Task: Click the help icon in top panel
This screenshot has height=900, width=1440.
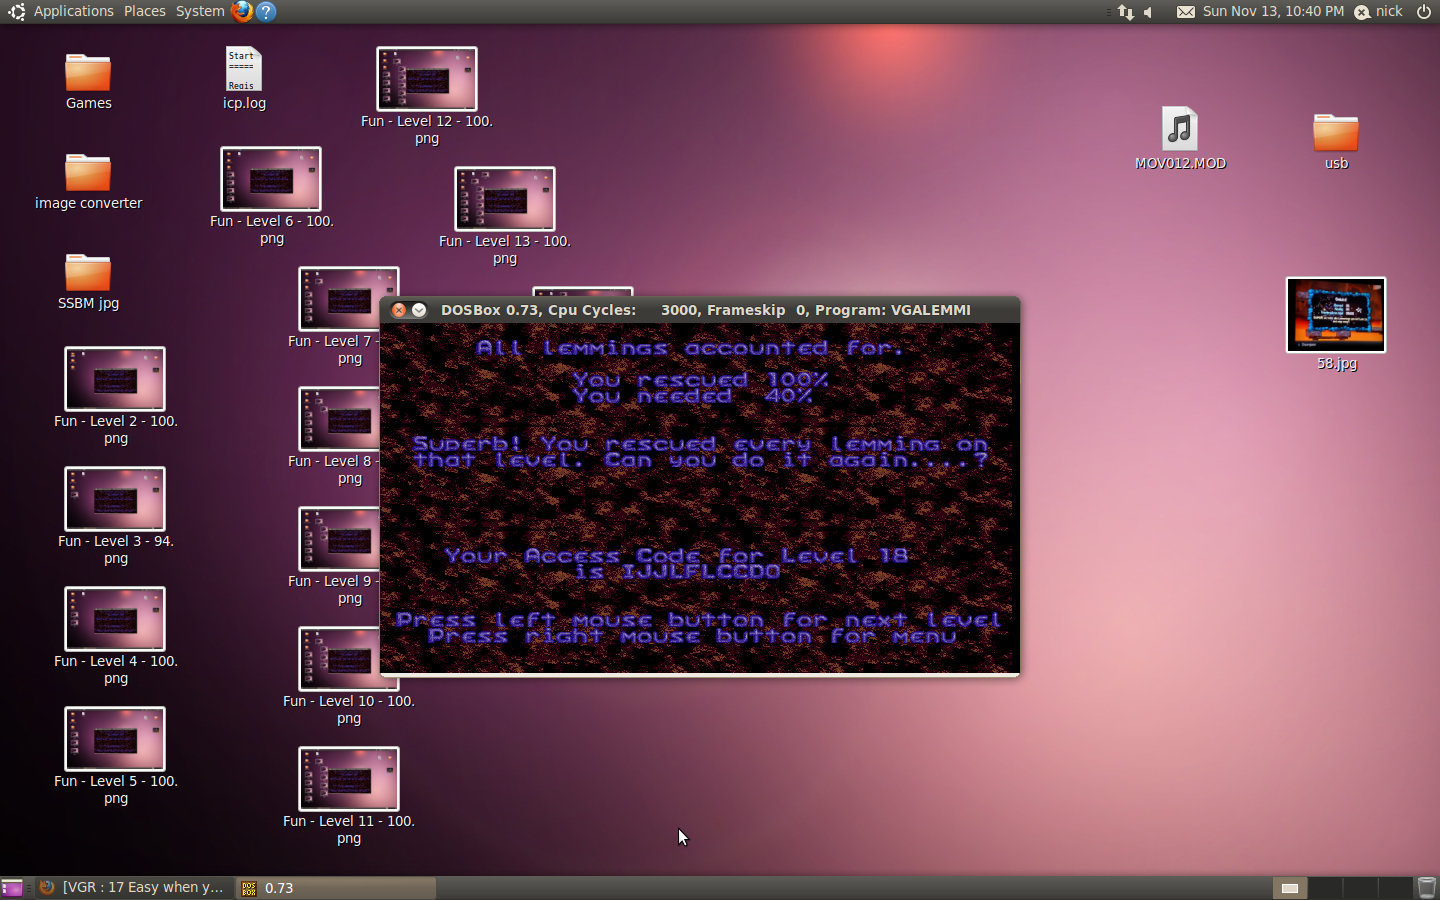Action: tap(266, 11)
